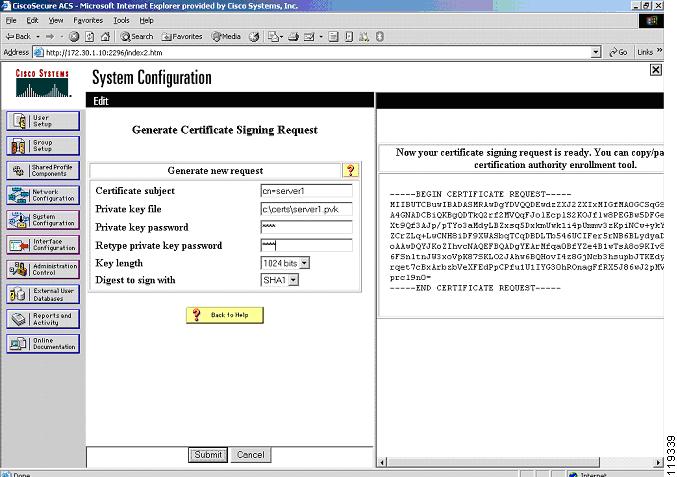Click the Private key file field
This screenshot has width=677, height=477.
coord(307,209)
